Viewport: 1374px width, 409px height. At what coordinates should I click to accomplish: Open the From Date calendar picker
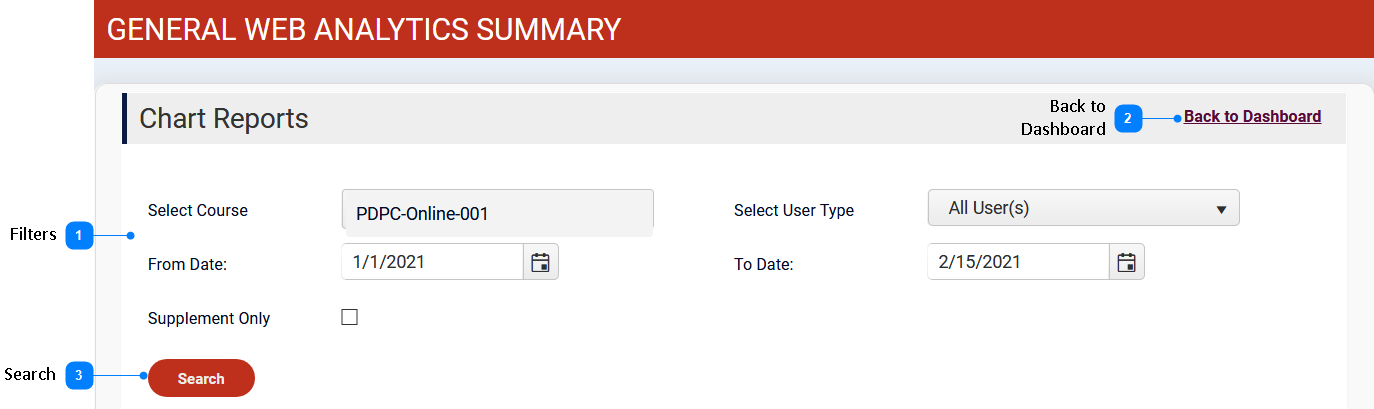(x=540, y=262)
